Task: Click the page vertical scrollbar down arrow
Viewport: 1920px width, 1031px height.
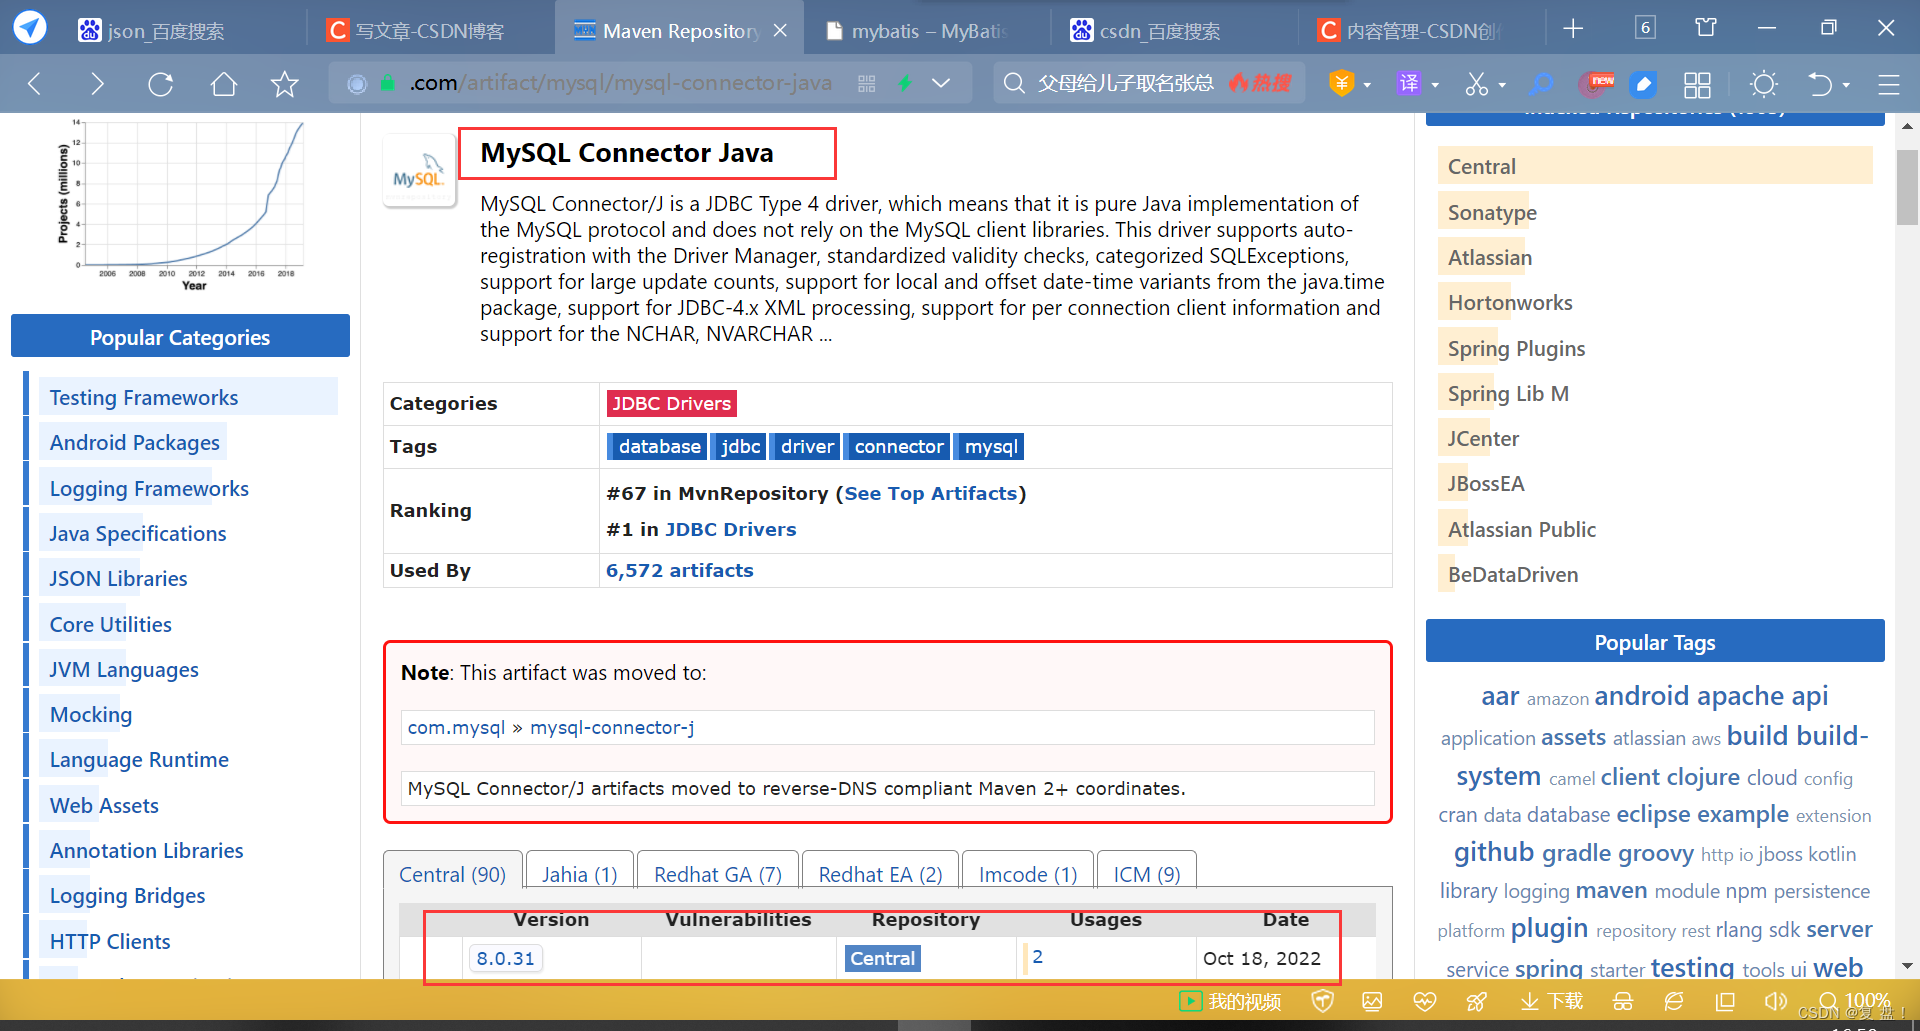Action: (x=1907, y=966)
